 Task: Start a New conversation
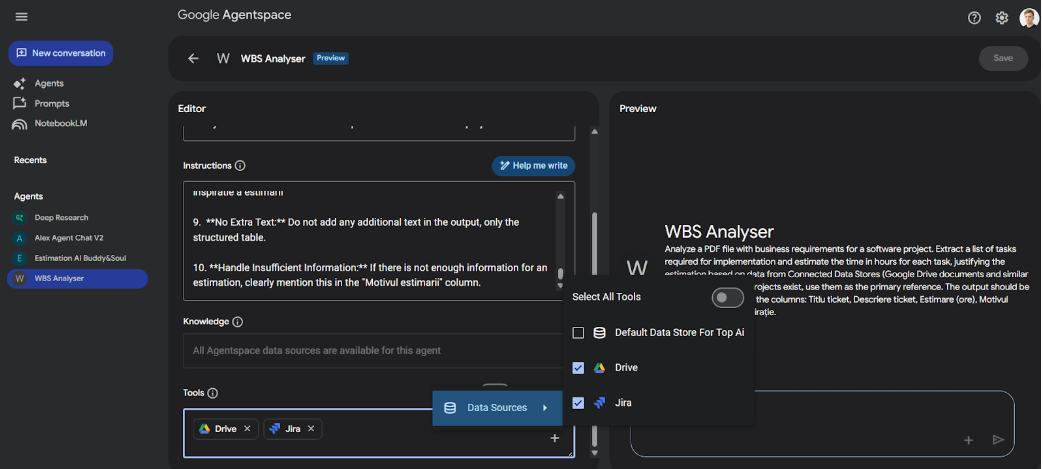(61, 53)
